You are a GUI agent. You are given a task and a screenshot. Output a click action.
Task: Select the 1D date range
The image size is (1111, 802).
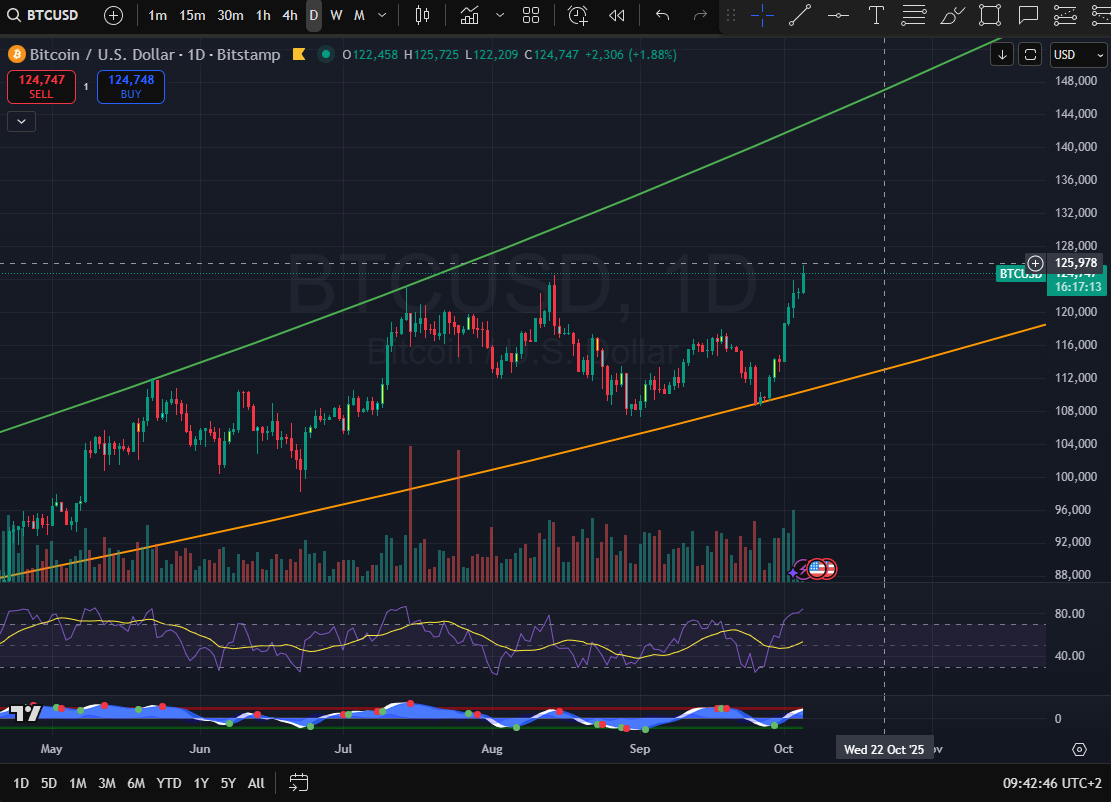click(21, 783)
